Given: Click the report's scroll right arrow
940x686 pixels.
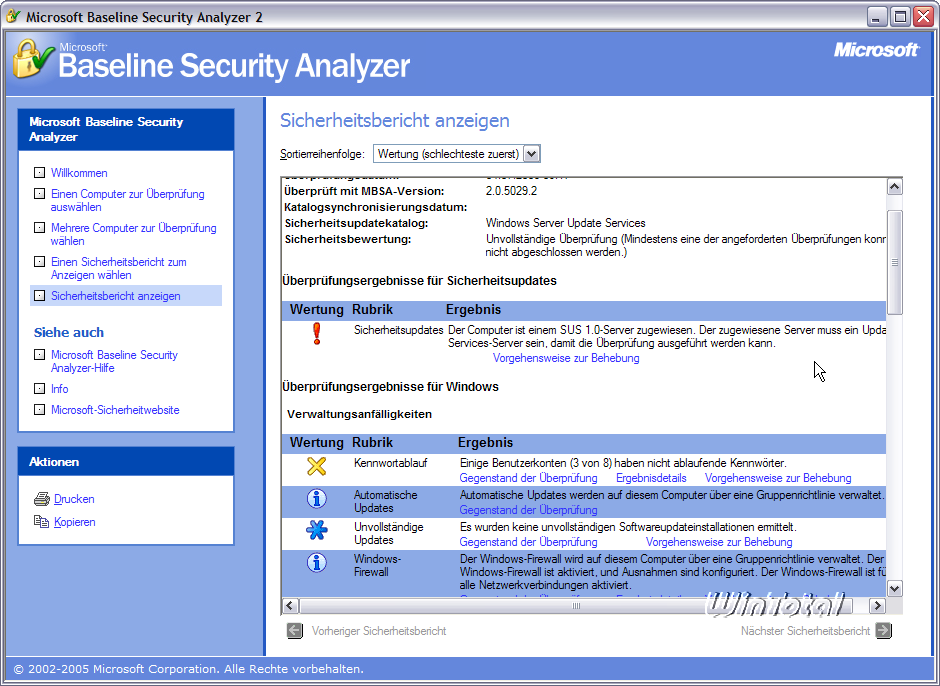Looking at the screenshot, I should pos(878,606).
